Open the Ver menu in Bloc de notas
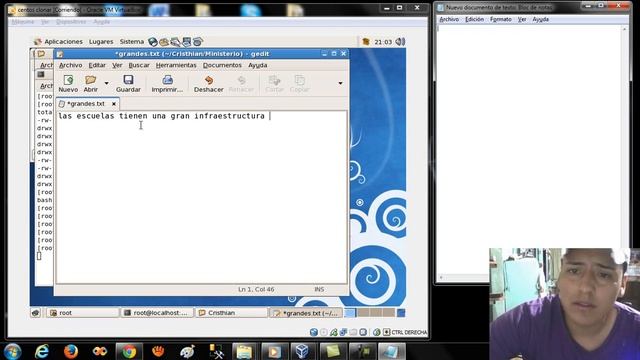 tap(522, 19)
